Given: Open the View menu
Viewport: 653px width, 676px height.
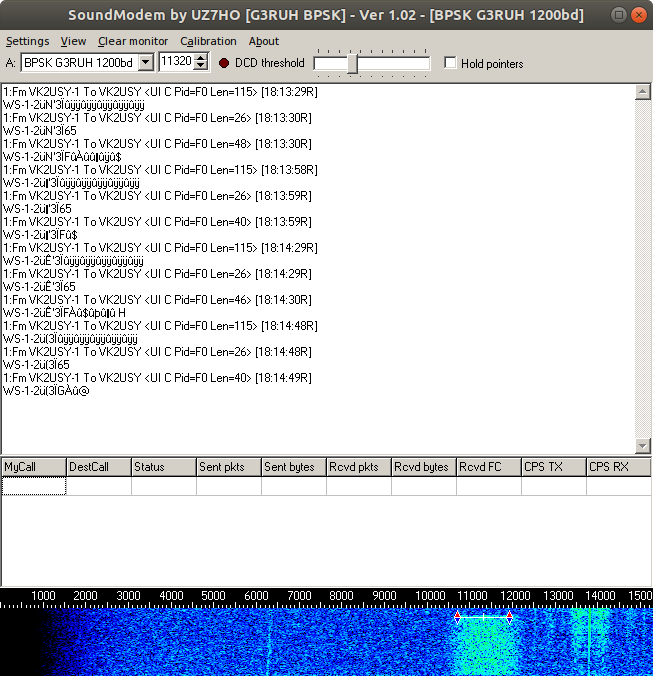Looking at the screenshot, I should pyautogui.click(x=73, y=41).
